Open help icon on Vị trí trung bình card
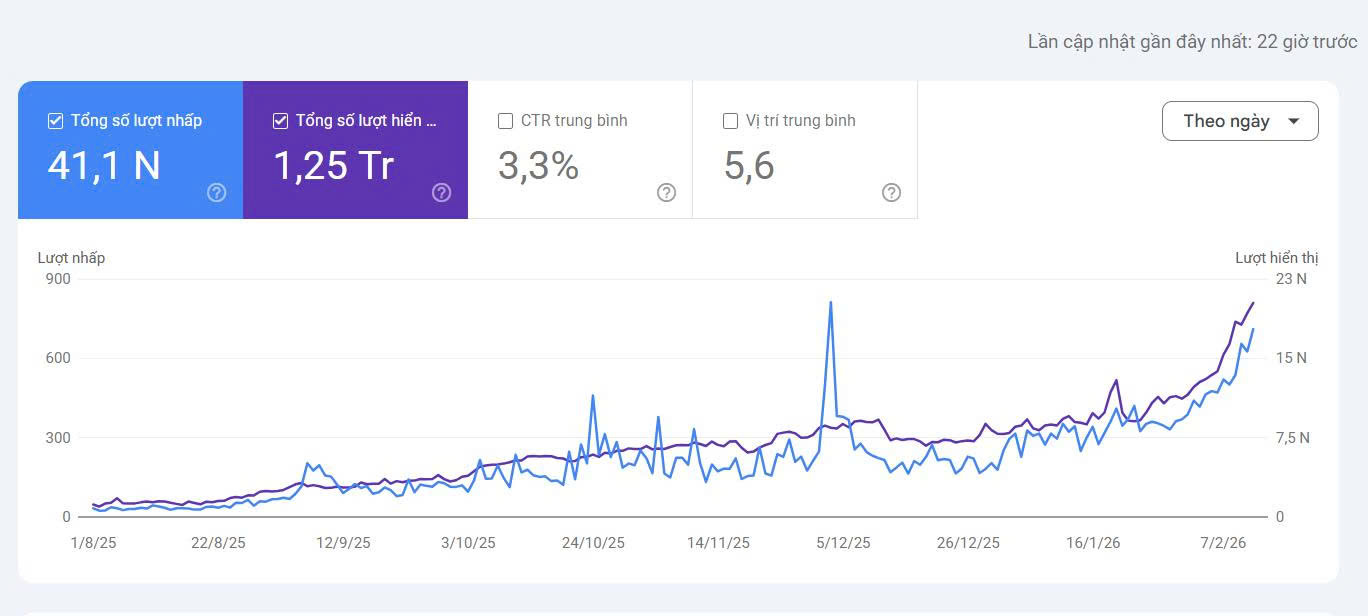 (x=891, y=193)
